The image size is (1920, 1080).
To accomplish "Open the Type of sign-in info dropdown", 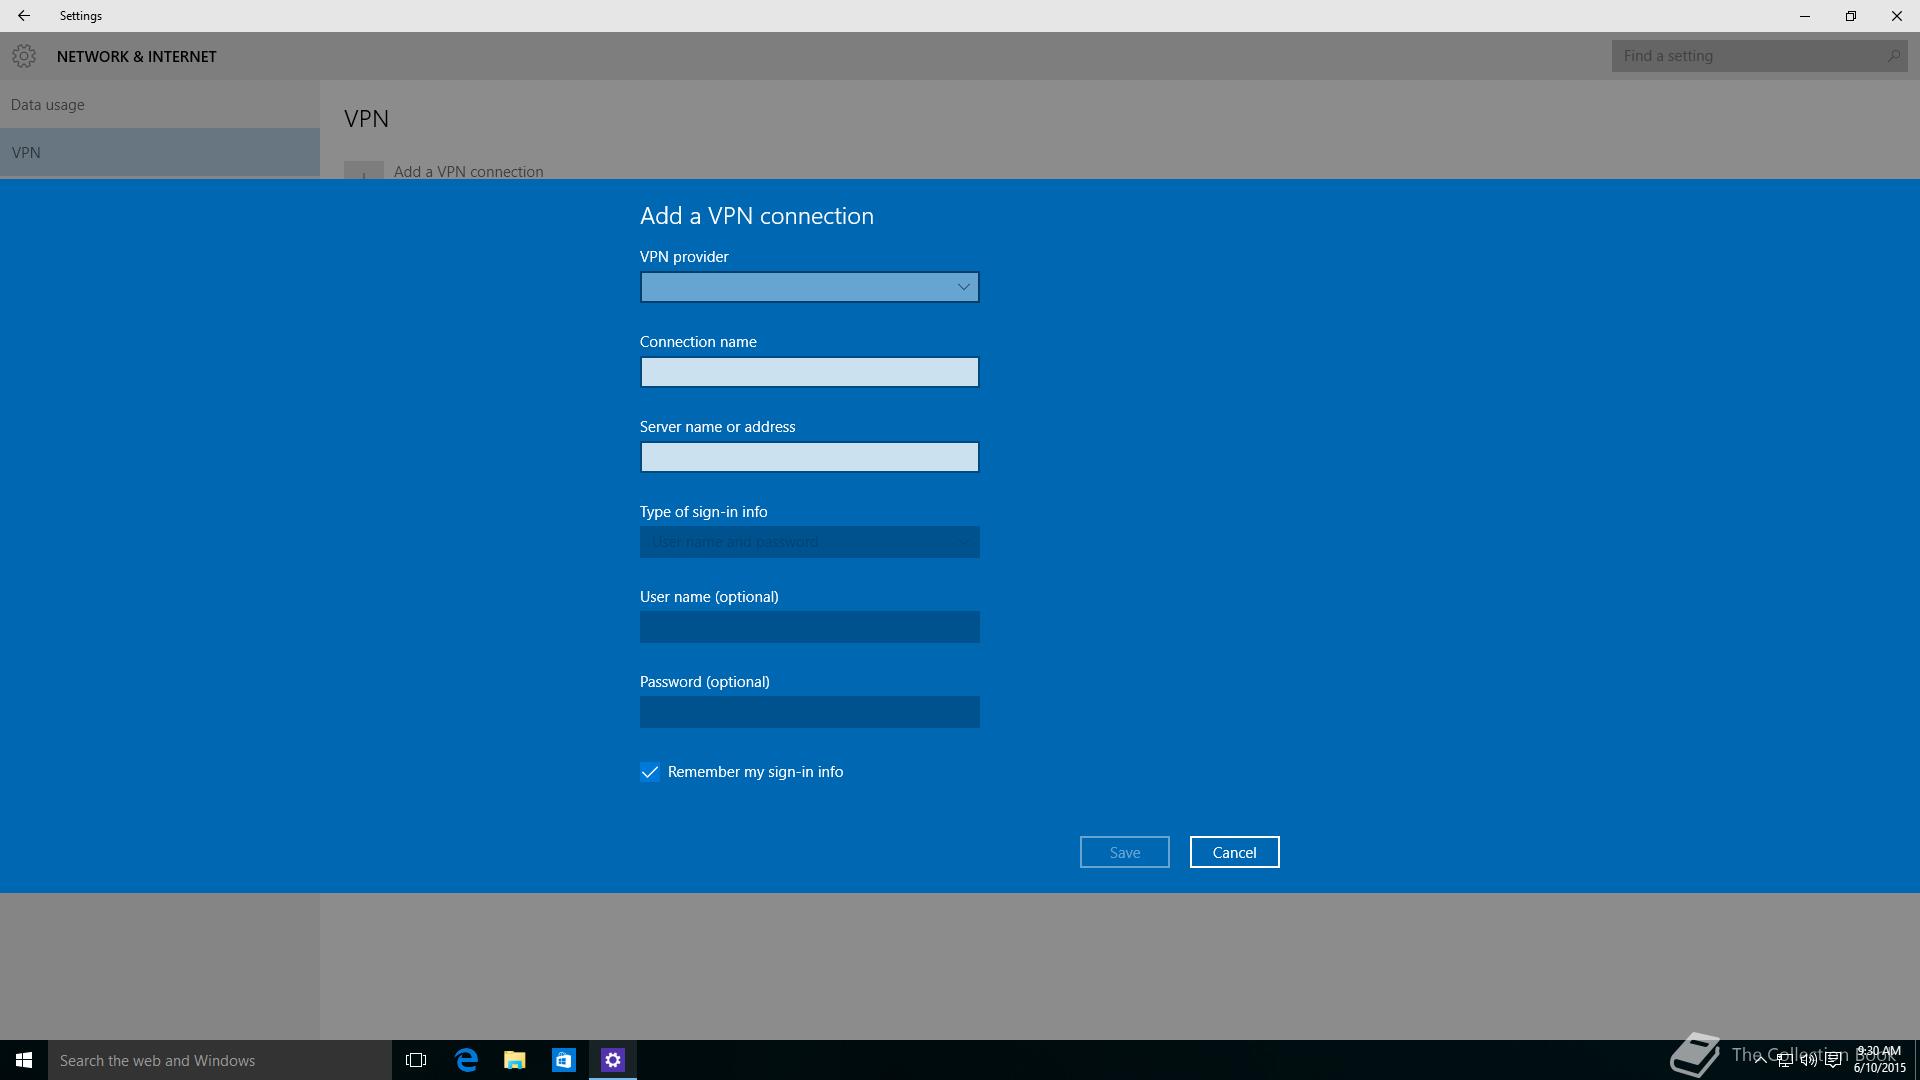I will tap(809, 542).
